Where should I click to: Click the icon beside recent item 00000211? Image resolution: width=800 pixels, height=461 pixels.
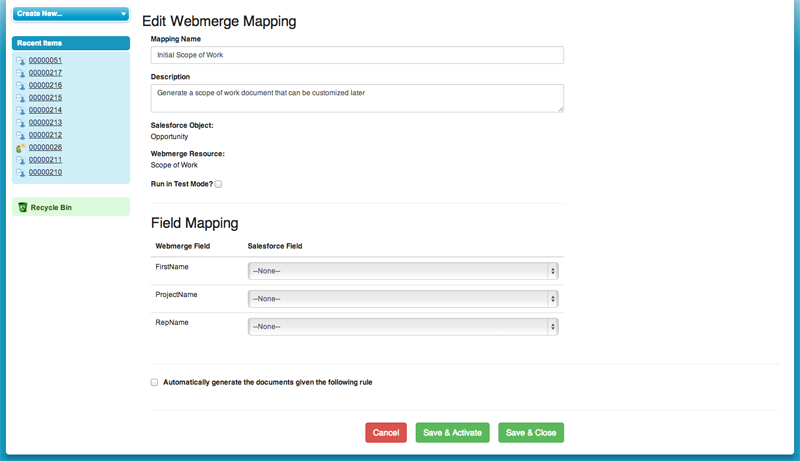[20, 160]
